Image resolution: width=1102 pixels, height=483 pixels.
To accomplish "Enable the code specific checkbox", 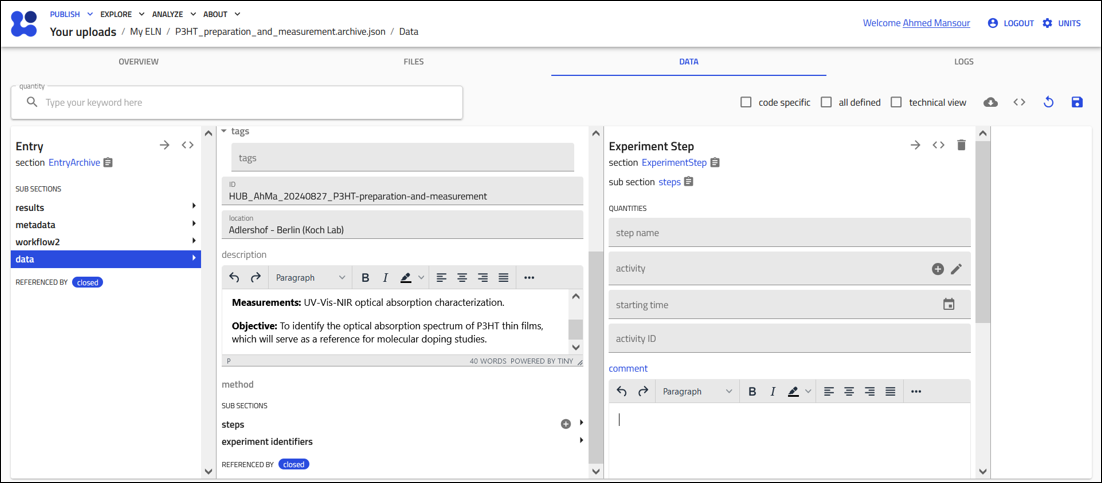I will coord(746,102).
